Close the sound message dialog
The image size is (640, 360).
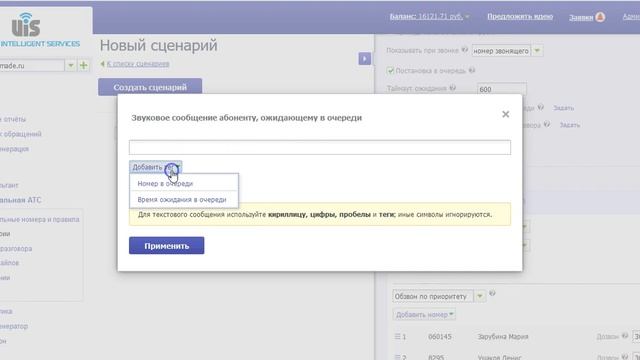505,114
